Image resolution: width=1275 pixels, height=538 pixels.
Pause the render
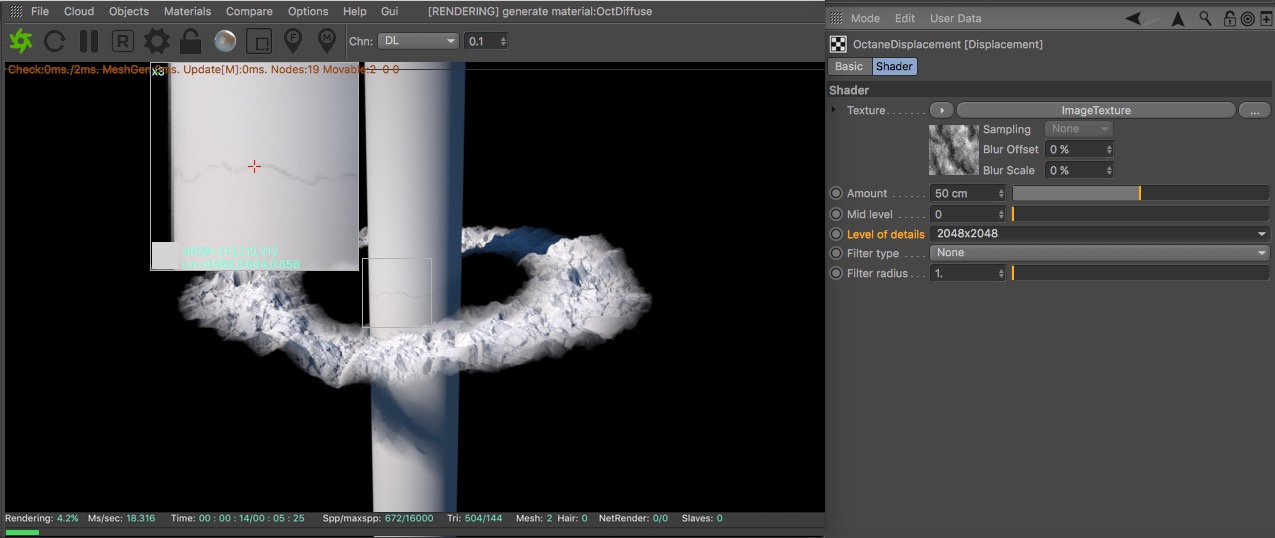(89, 41)
